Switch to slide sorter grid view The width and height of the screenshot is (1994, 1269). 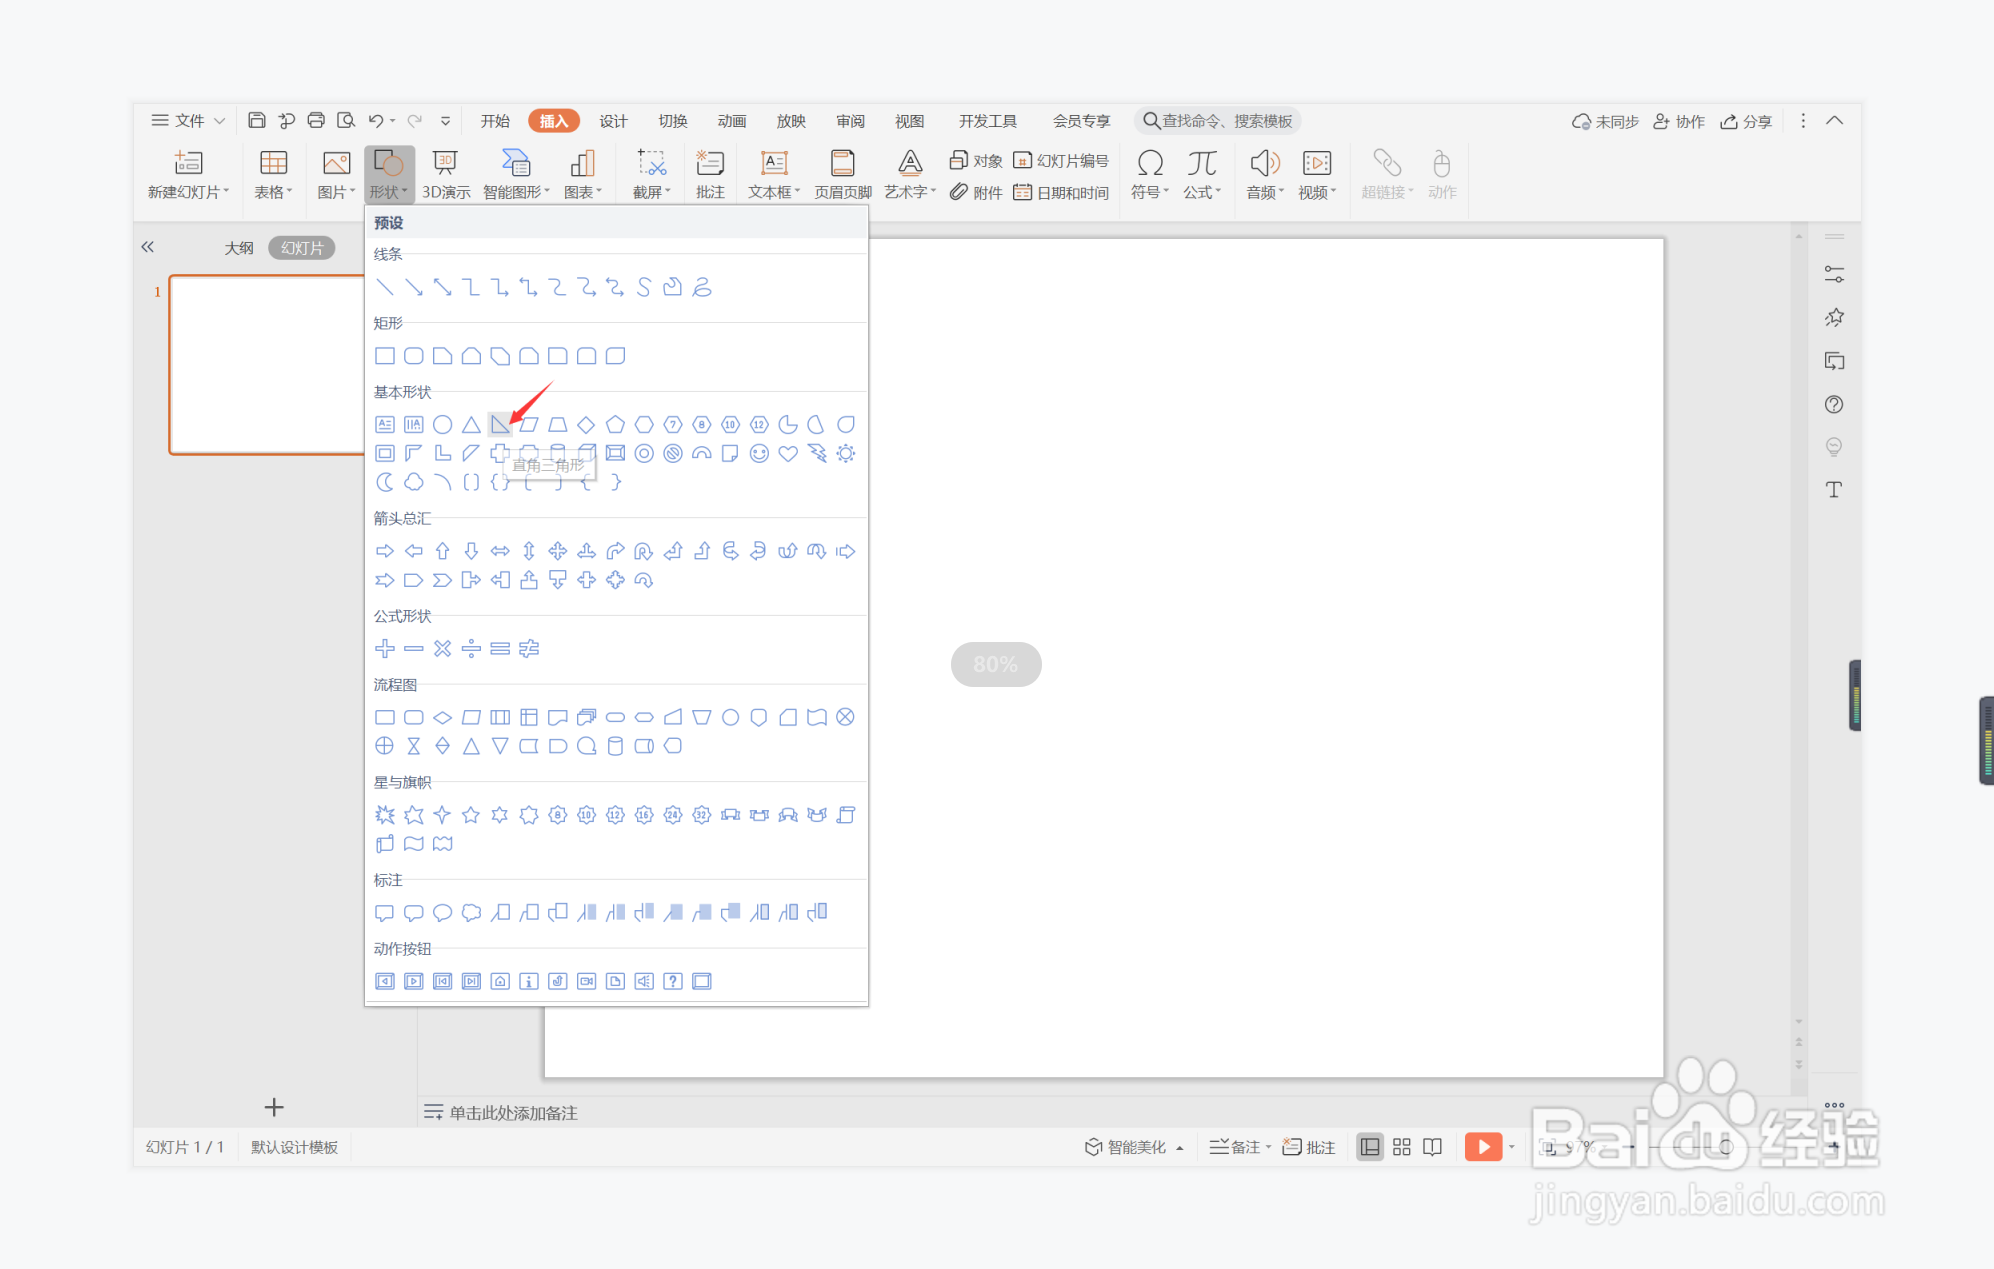pos(1402,1147)
